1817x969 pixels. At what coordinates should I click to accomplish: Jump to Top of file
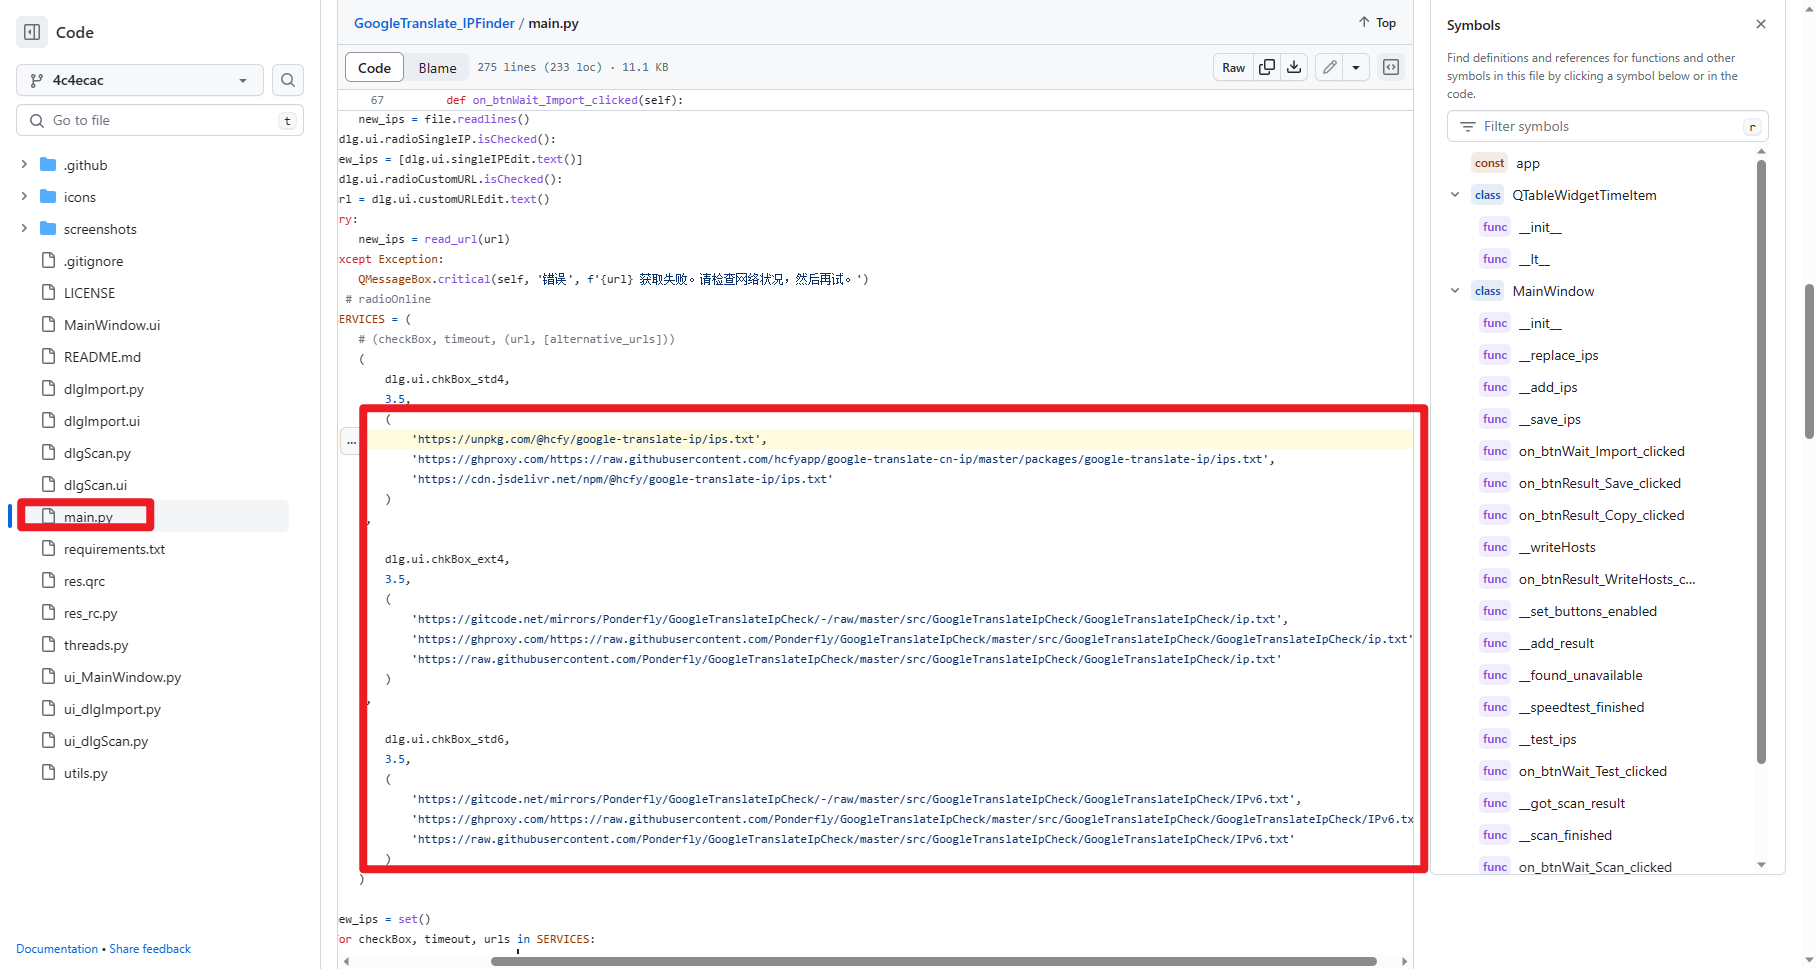point(1377,22)
